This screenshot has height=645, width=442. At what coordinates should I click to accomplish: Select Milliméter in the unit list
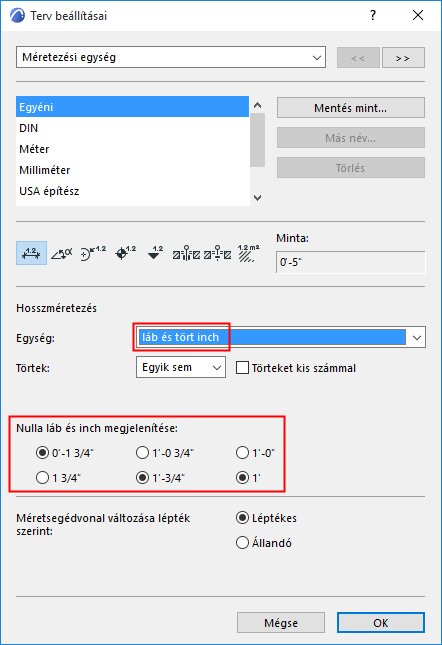(132, 170)
